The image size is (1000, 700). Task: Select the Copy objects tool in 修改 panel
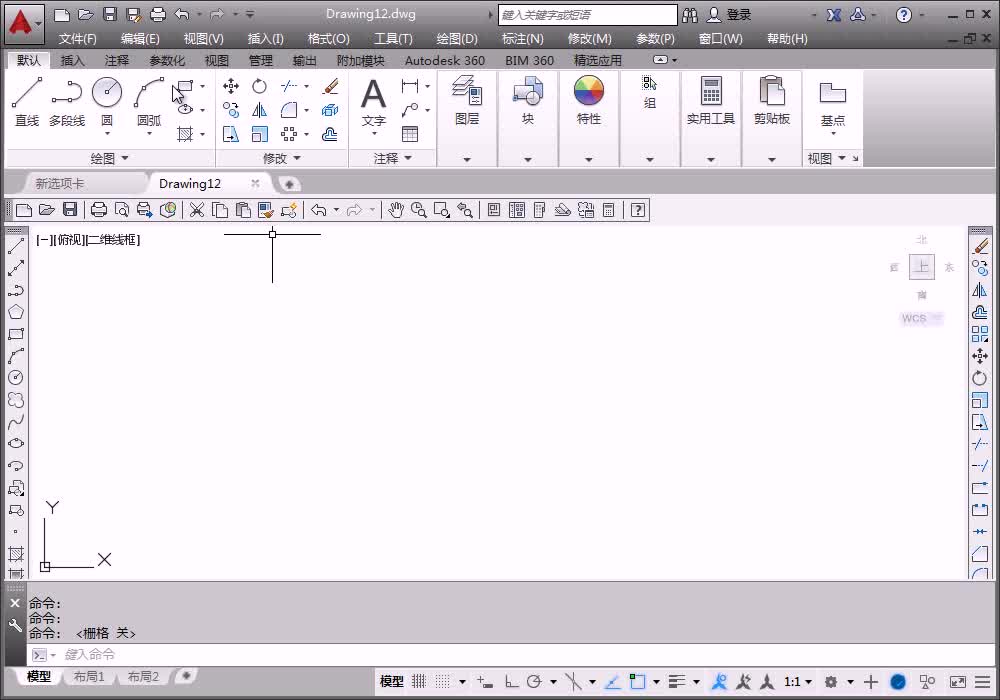pyautogui.click(x=231, y=110)
